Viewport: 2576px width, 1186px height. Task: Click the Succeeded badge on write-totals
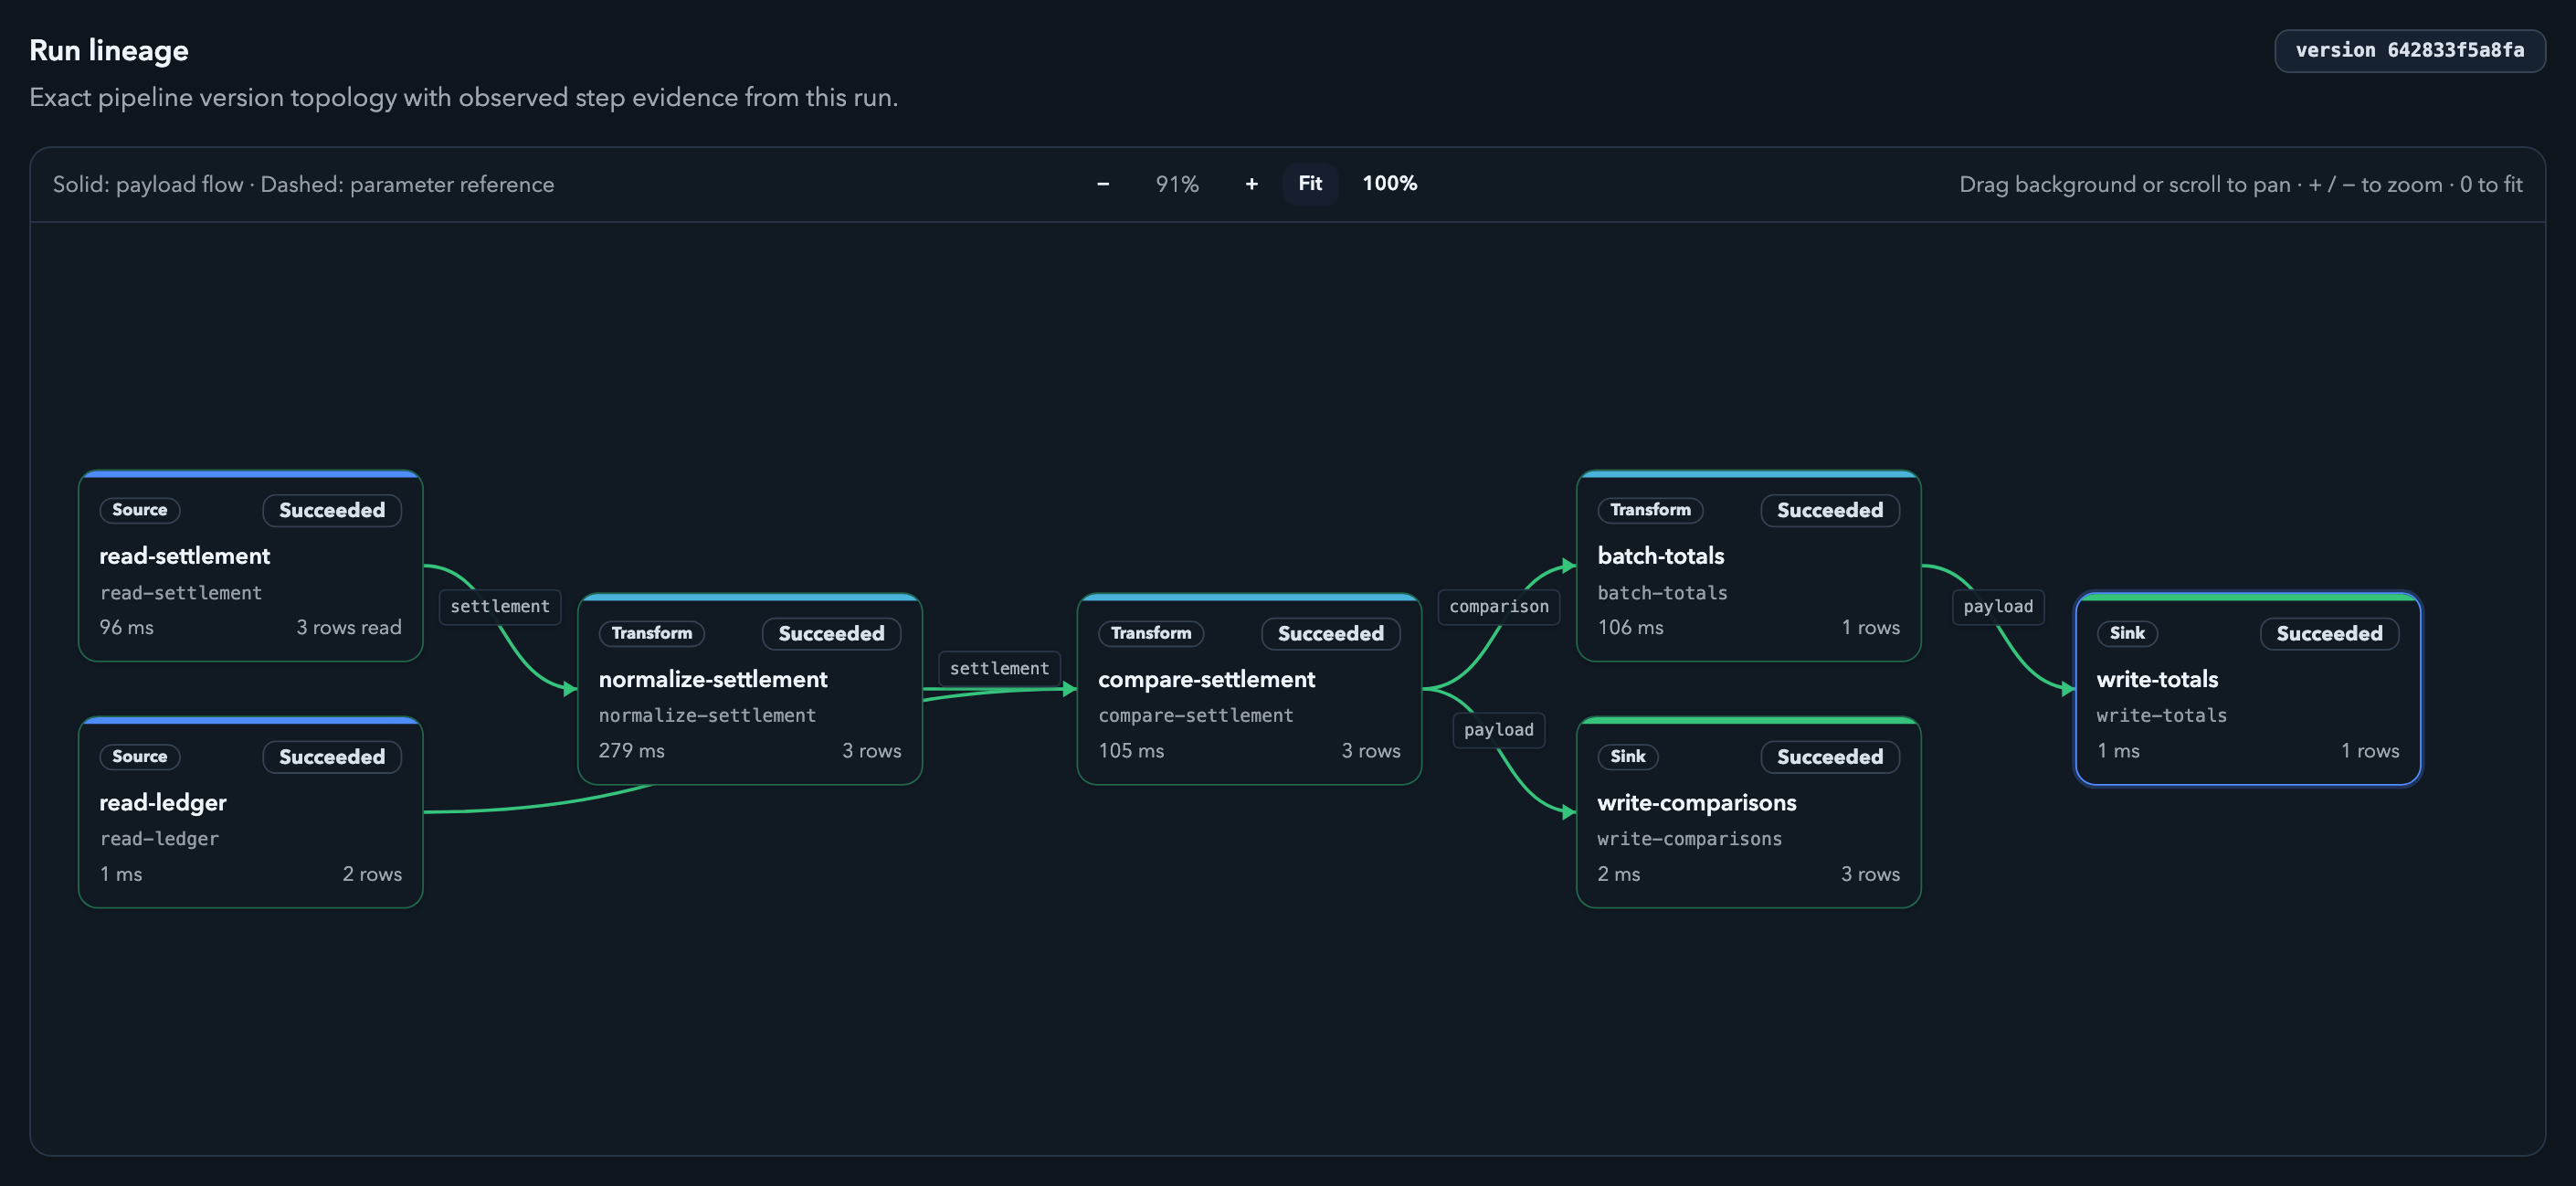coord(2329,633)
